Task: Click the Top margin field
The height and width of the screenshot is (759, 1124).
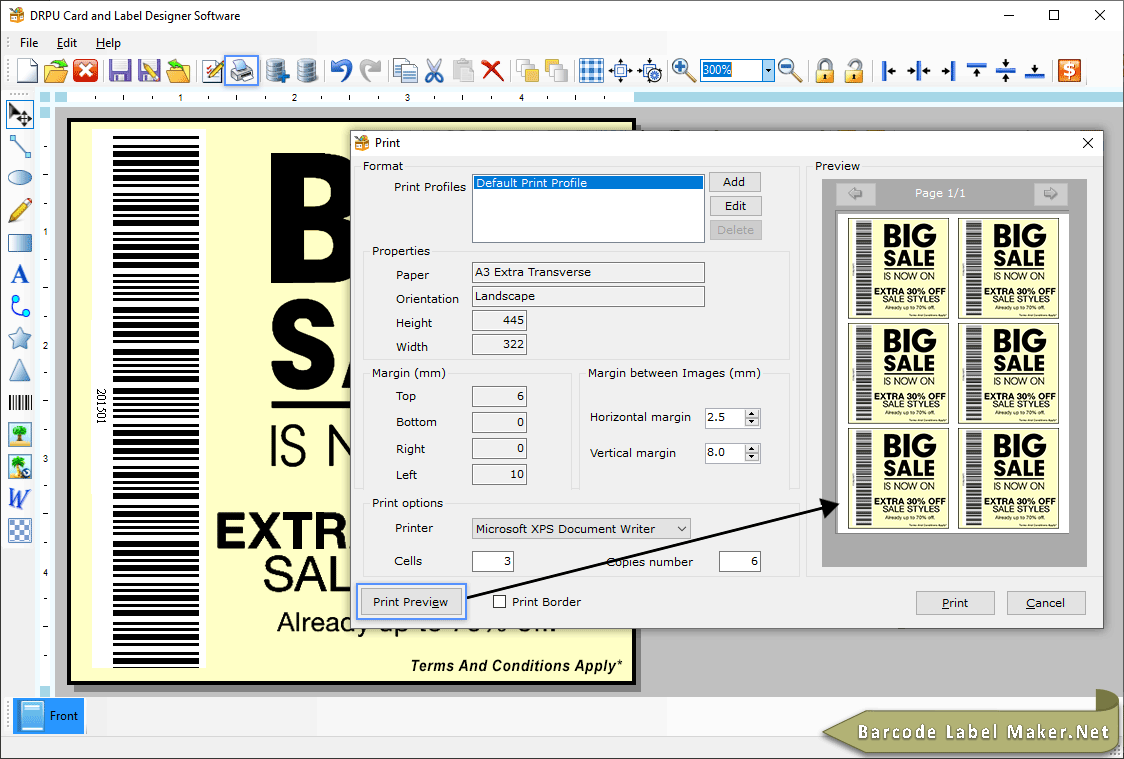Action: pyautogui.click(x=499, y=396)
